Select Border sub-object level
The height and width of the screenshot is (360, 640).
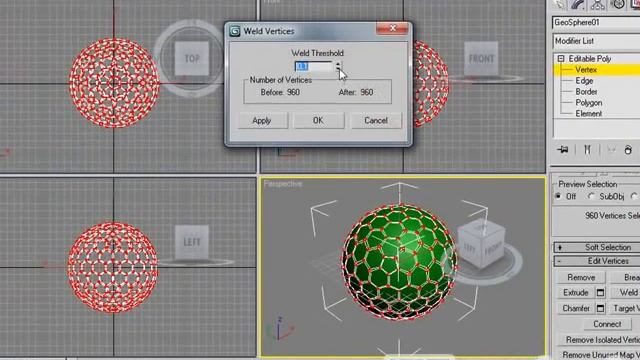tap(586, 92)
